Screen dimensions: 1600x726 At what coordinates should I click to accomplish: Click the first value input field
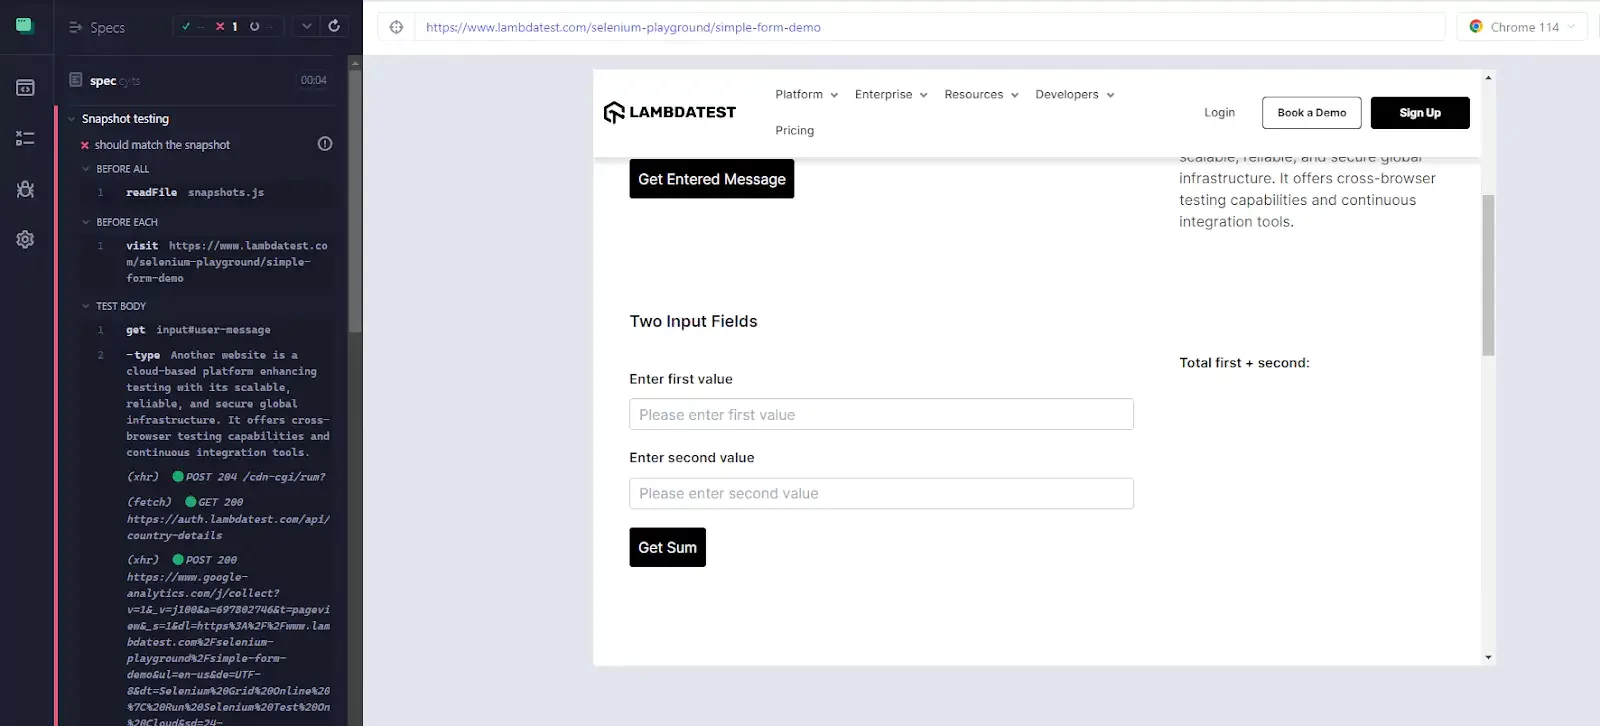pyautogui.click(x=880, y=415)
